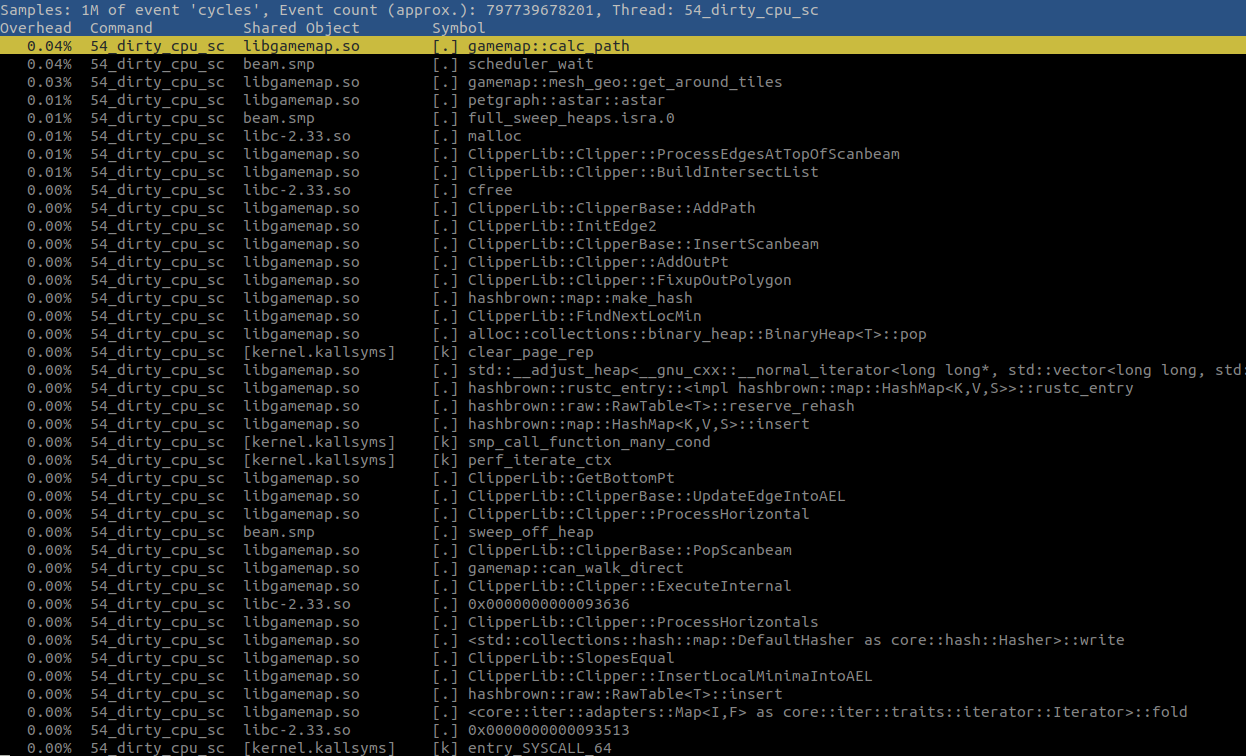Select the malloc entry from libc-2.33.so
This screenshot has height=756, width=1246.
(493, 136)
